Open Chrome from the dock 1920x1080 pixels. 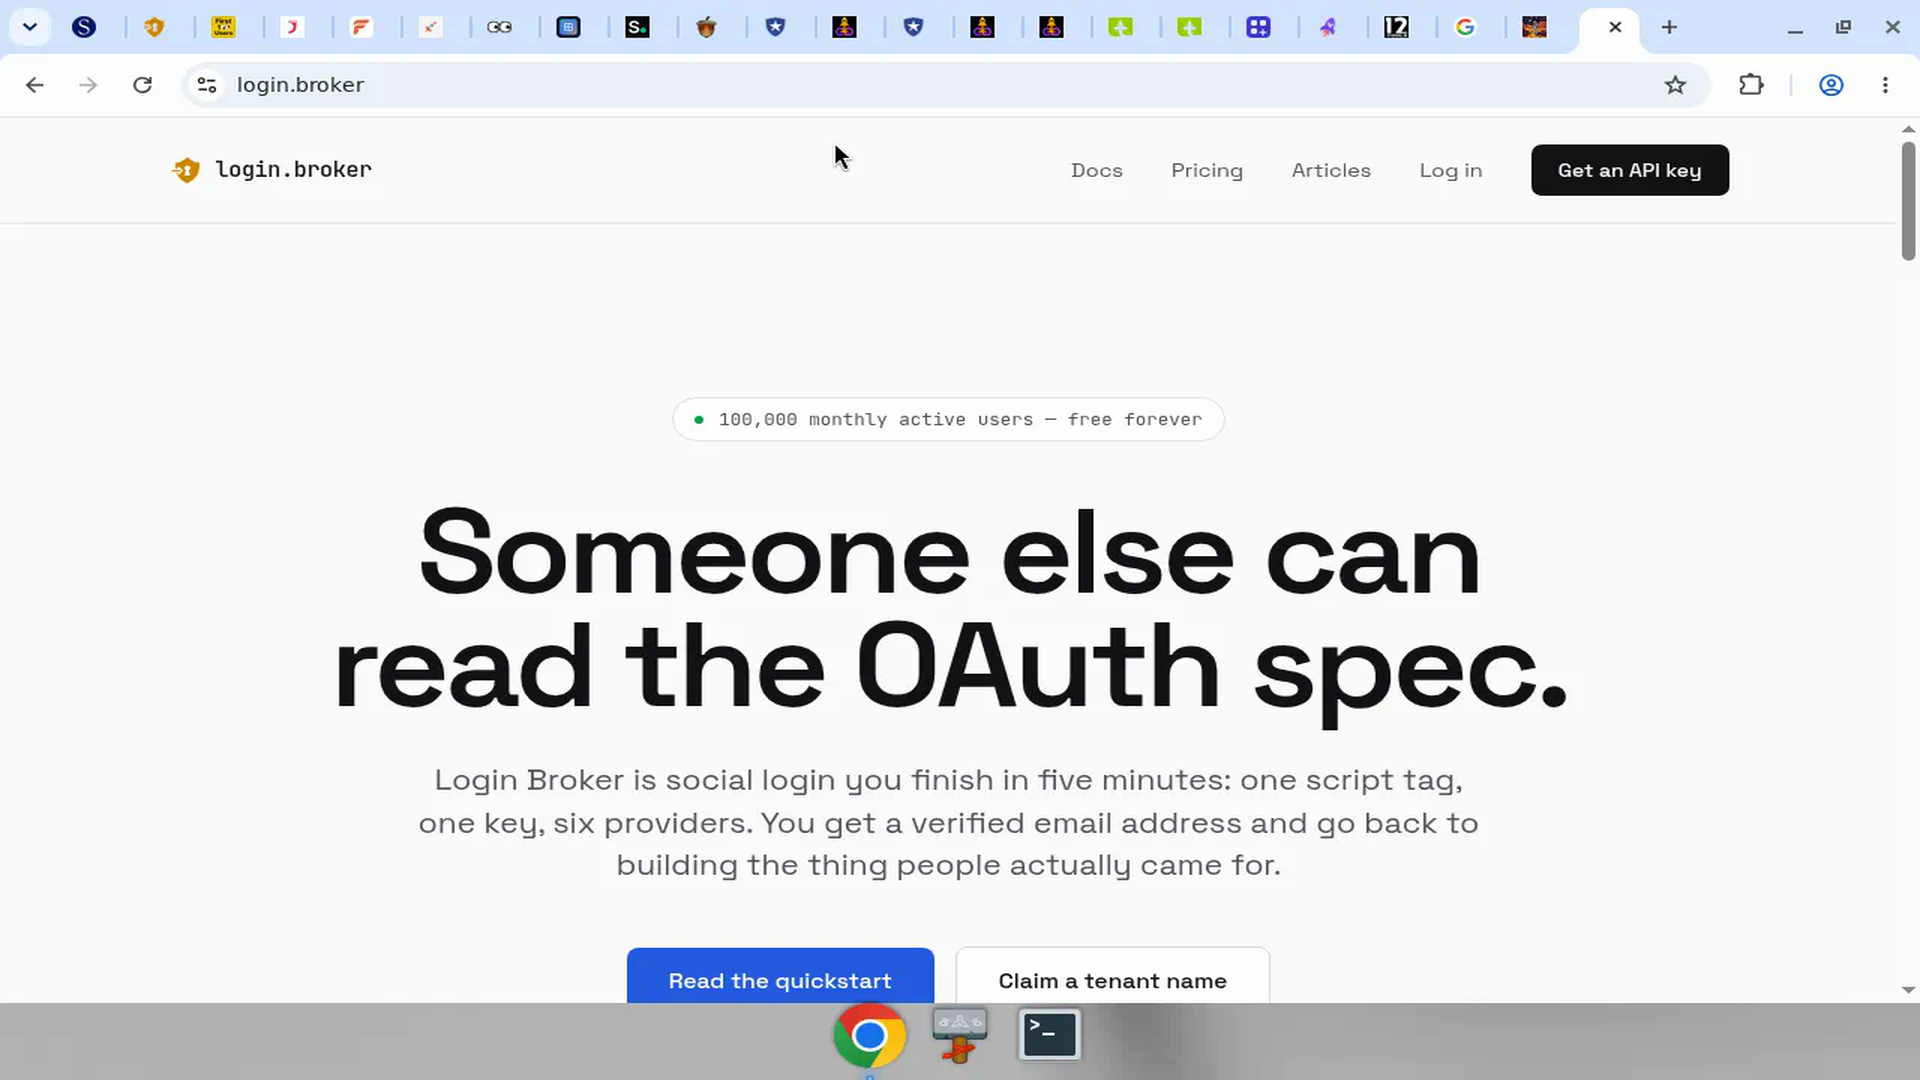[869, 1035]
